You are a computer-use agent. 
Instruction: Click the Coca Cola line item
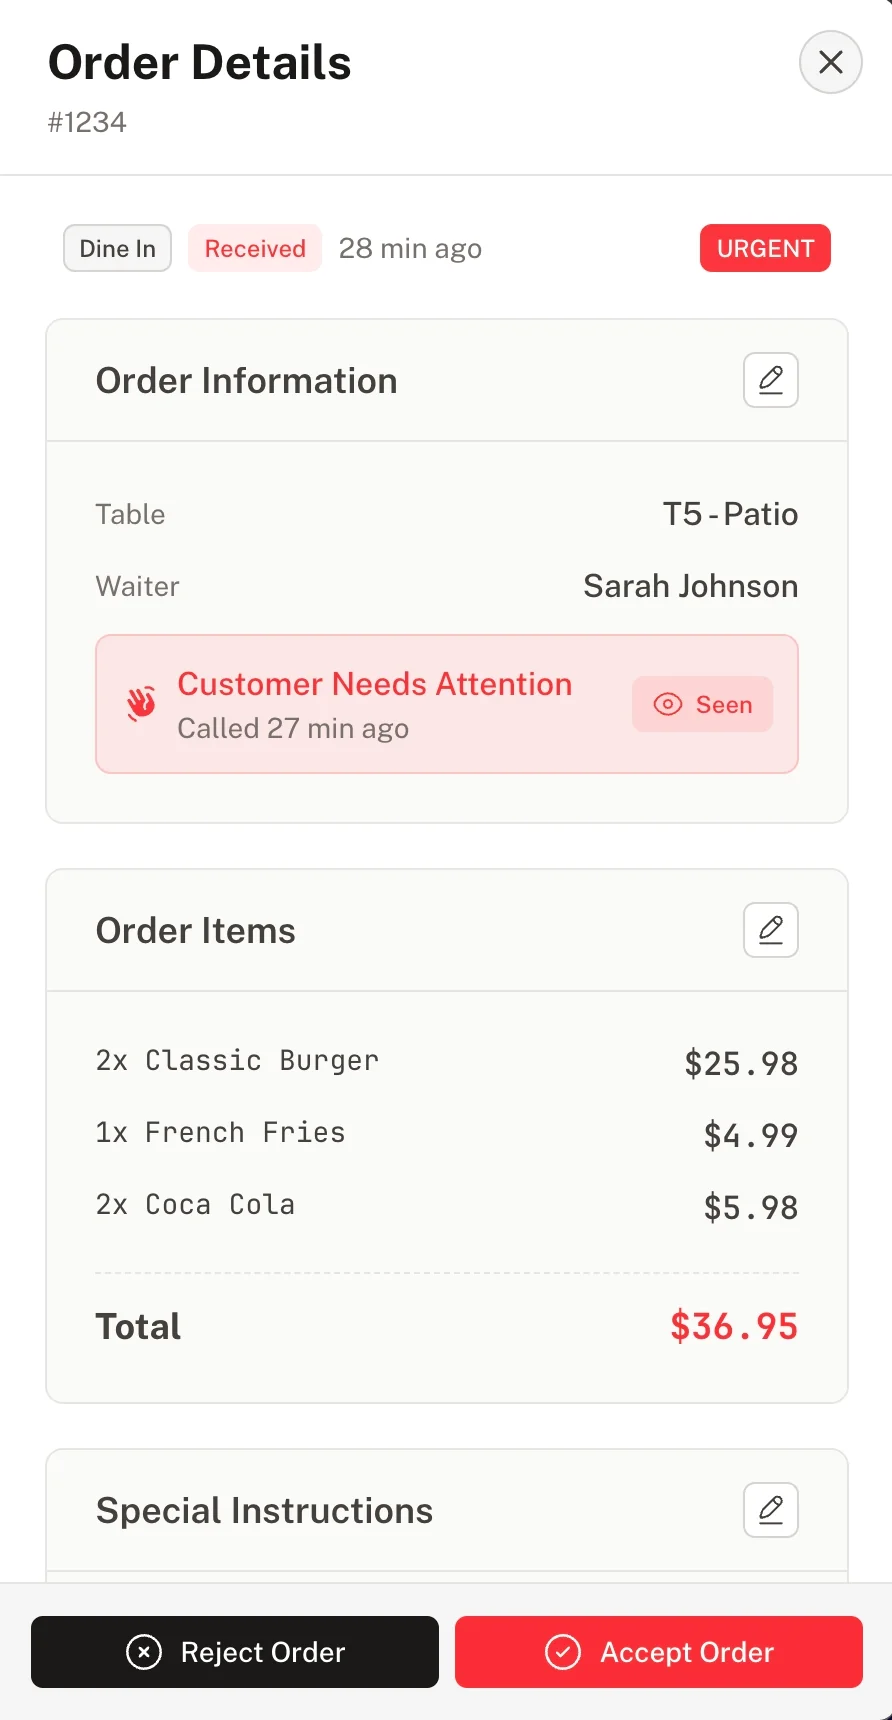pyautogui.click(x=195, y=1204)
